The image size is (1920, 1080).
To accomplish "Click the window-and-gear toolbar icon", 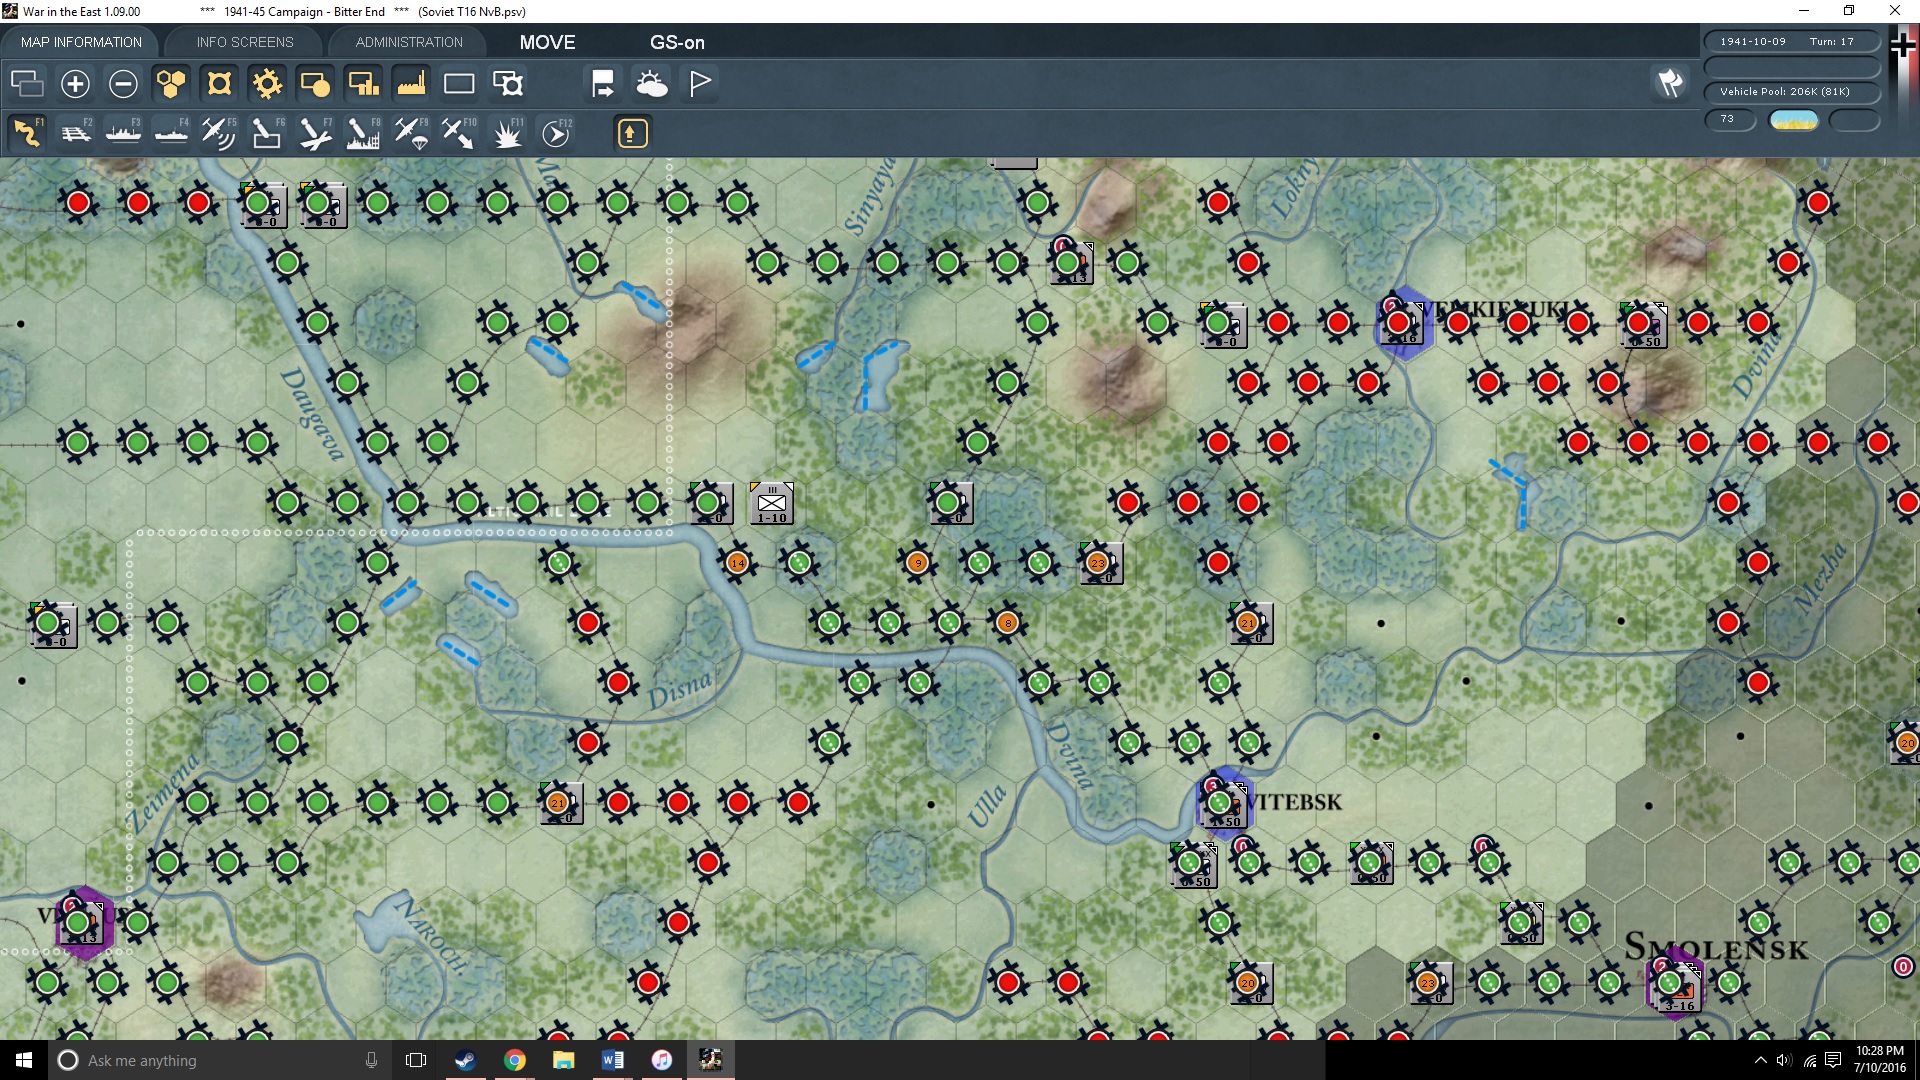I will point(508,83).
